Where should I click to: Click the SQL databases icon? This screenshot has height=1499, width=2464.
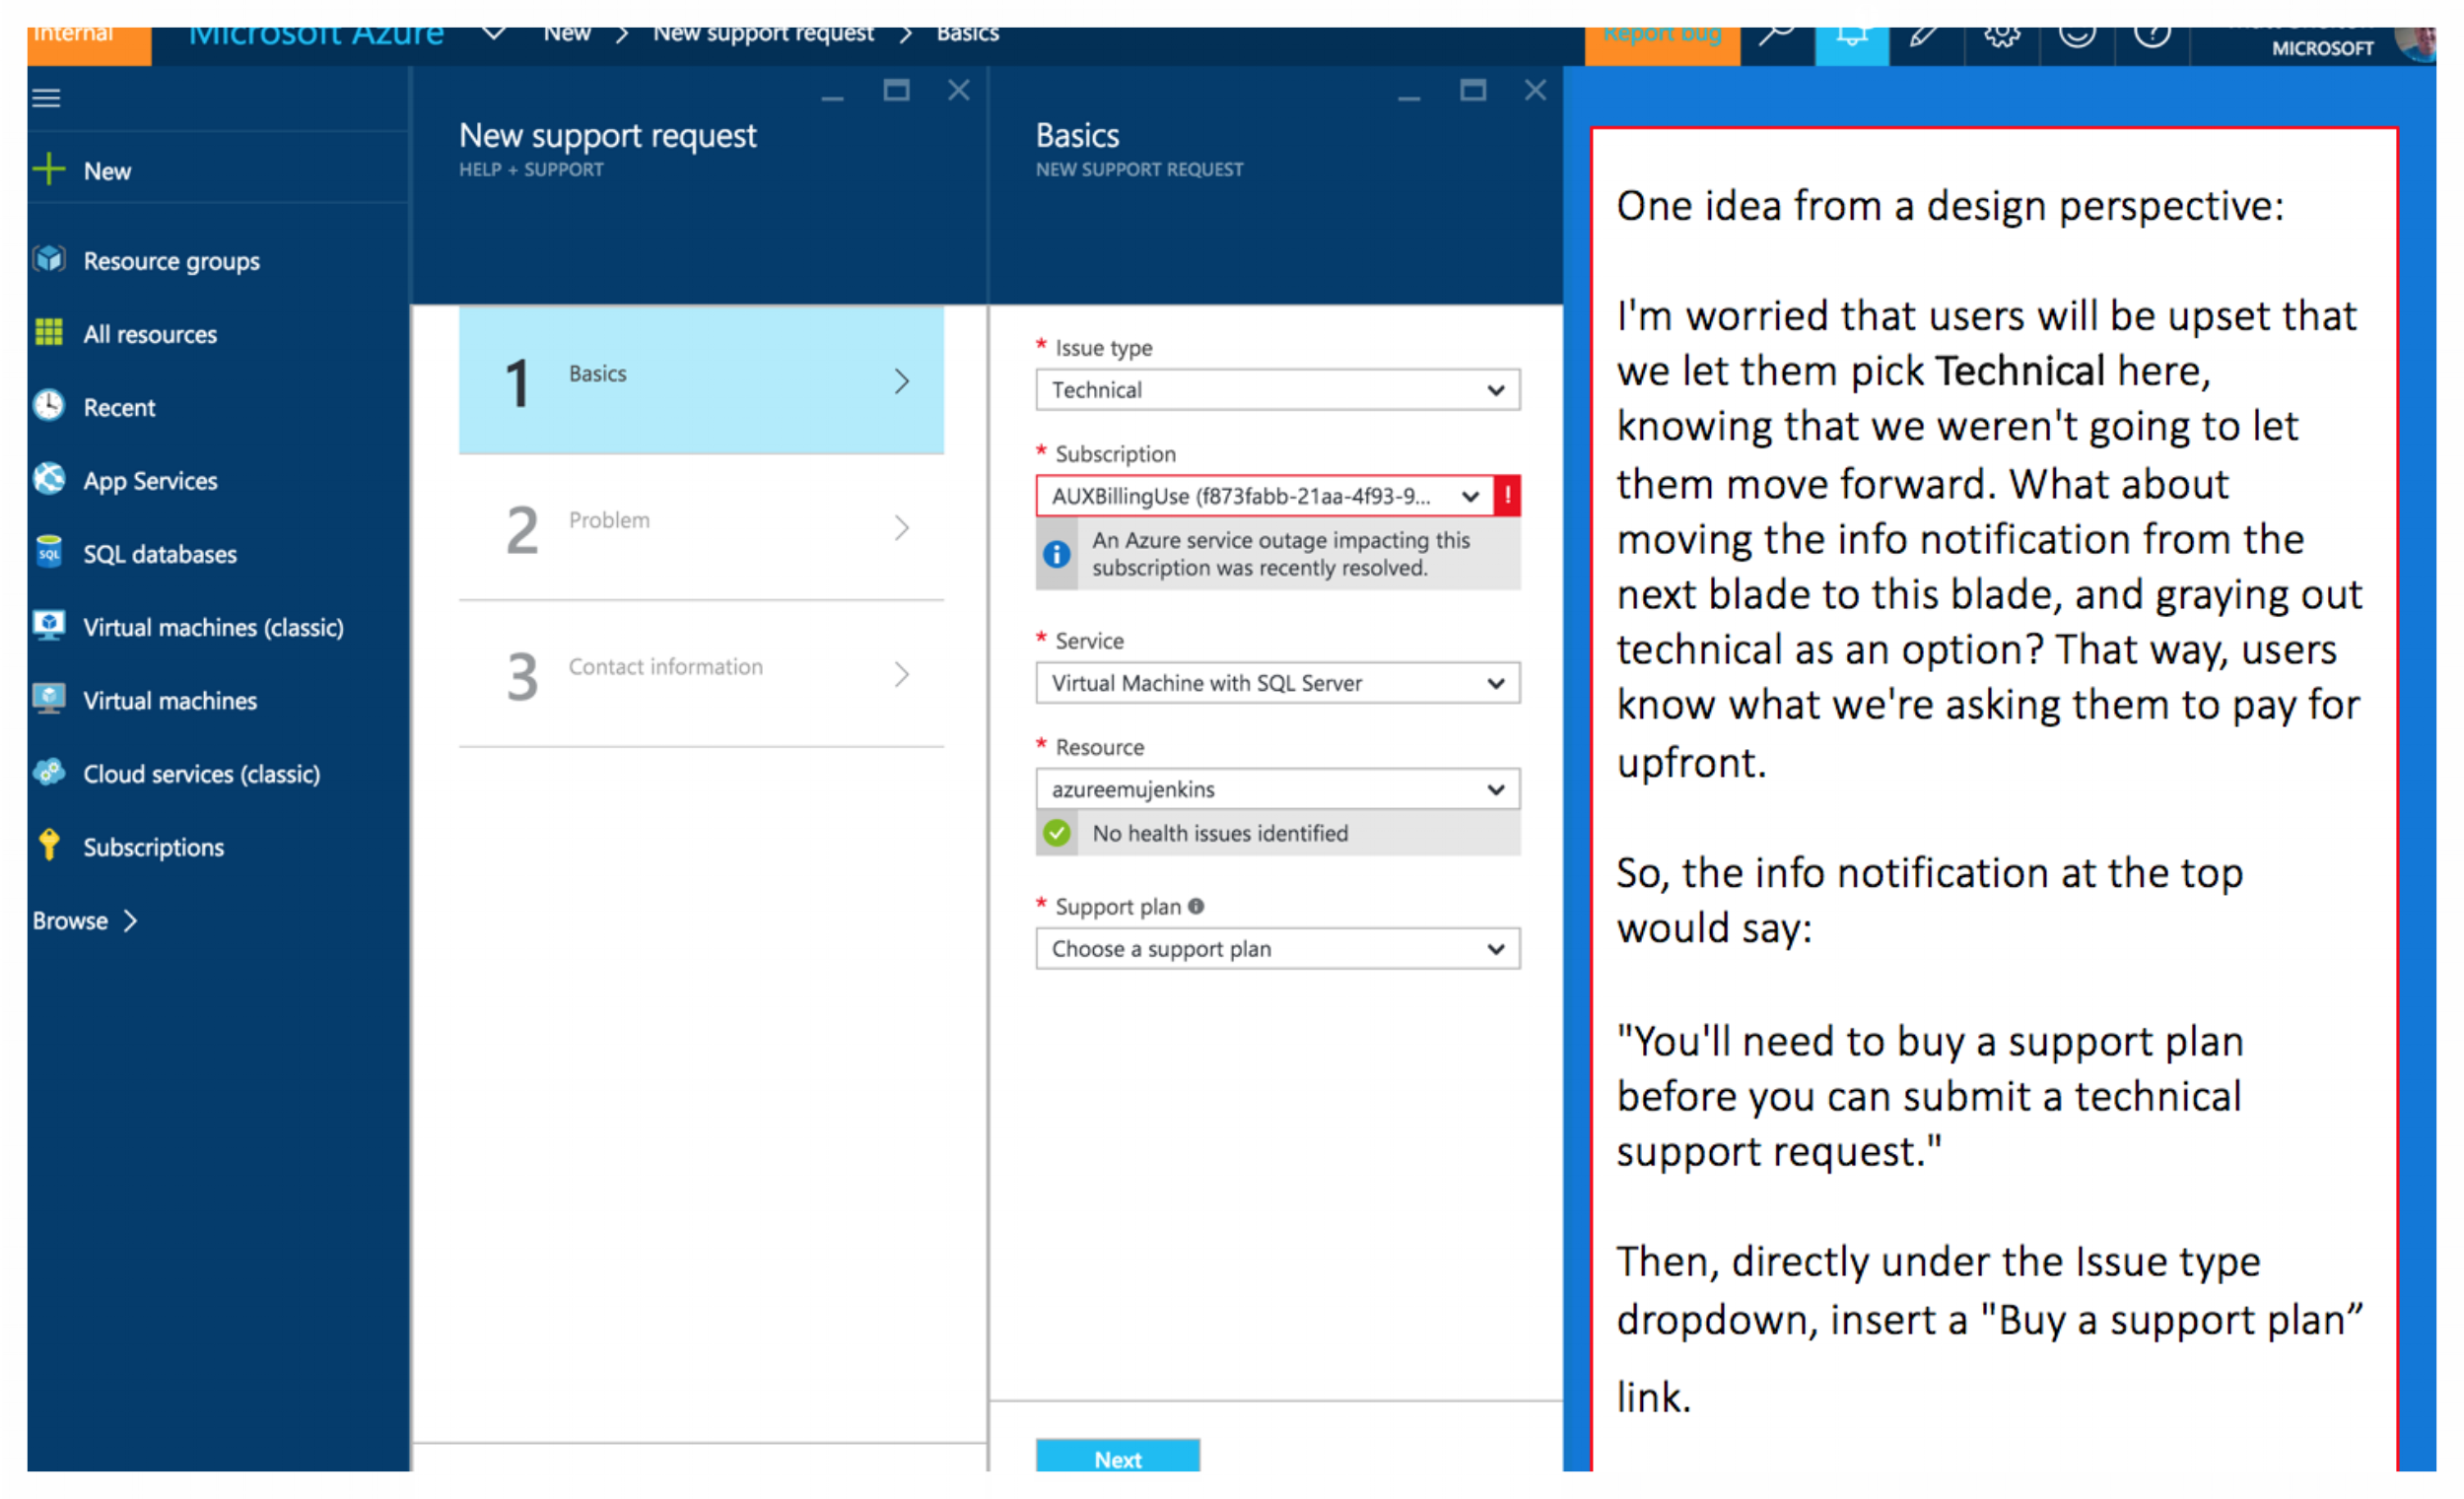click(49, 552)
